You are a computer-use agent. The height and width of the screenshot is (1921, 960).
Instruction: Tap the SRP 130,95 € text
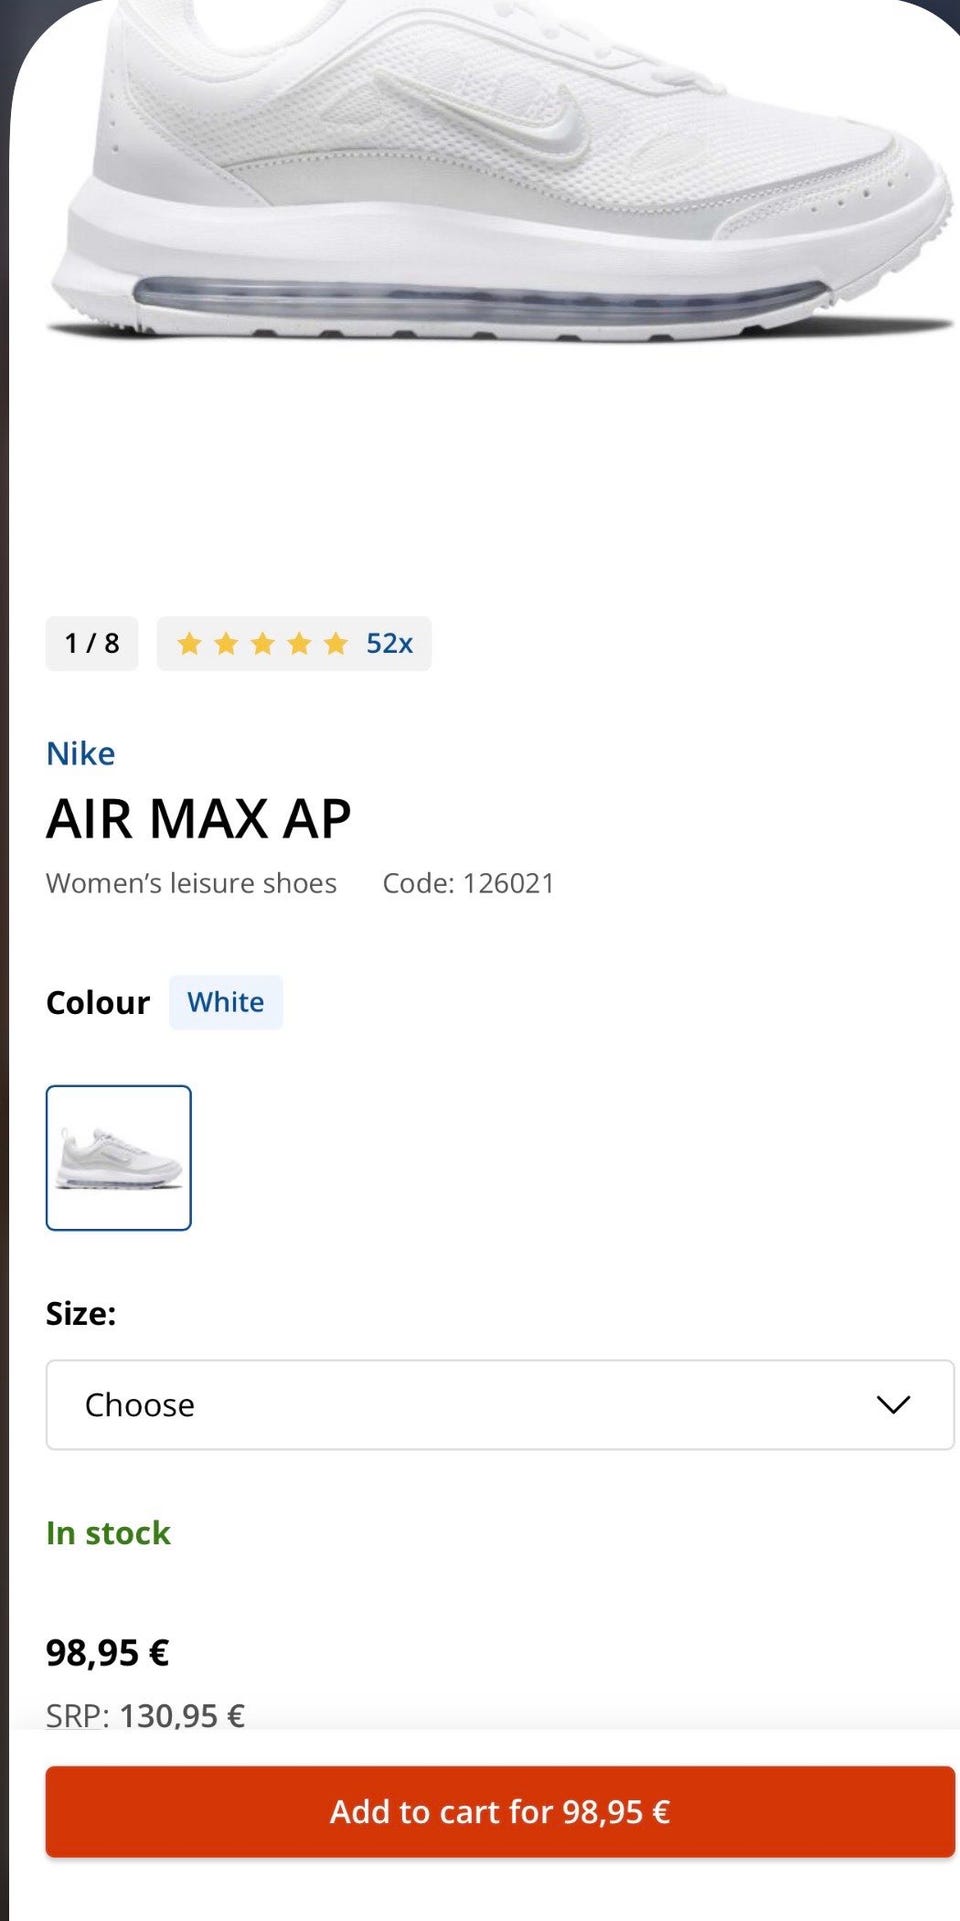[146, 1715]
